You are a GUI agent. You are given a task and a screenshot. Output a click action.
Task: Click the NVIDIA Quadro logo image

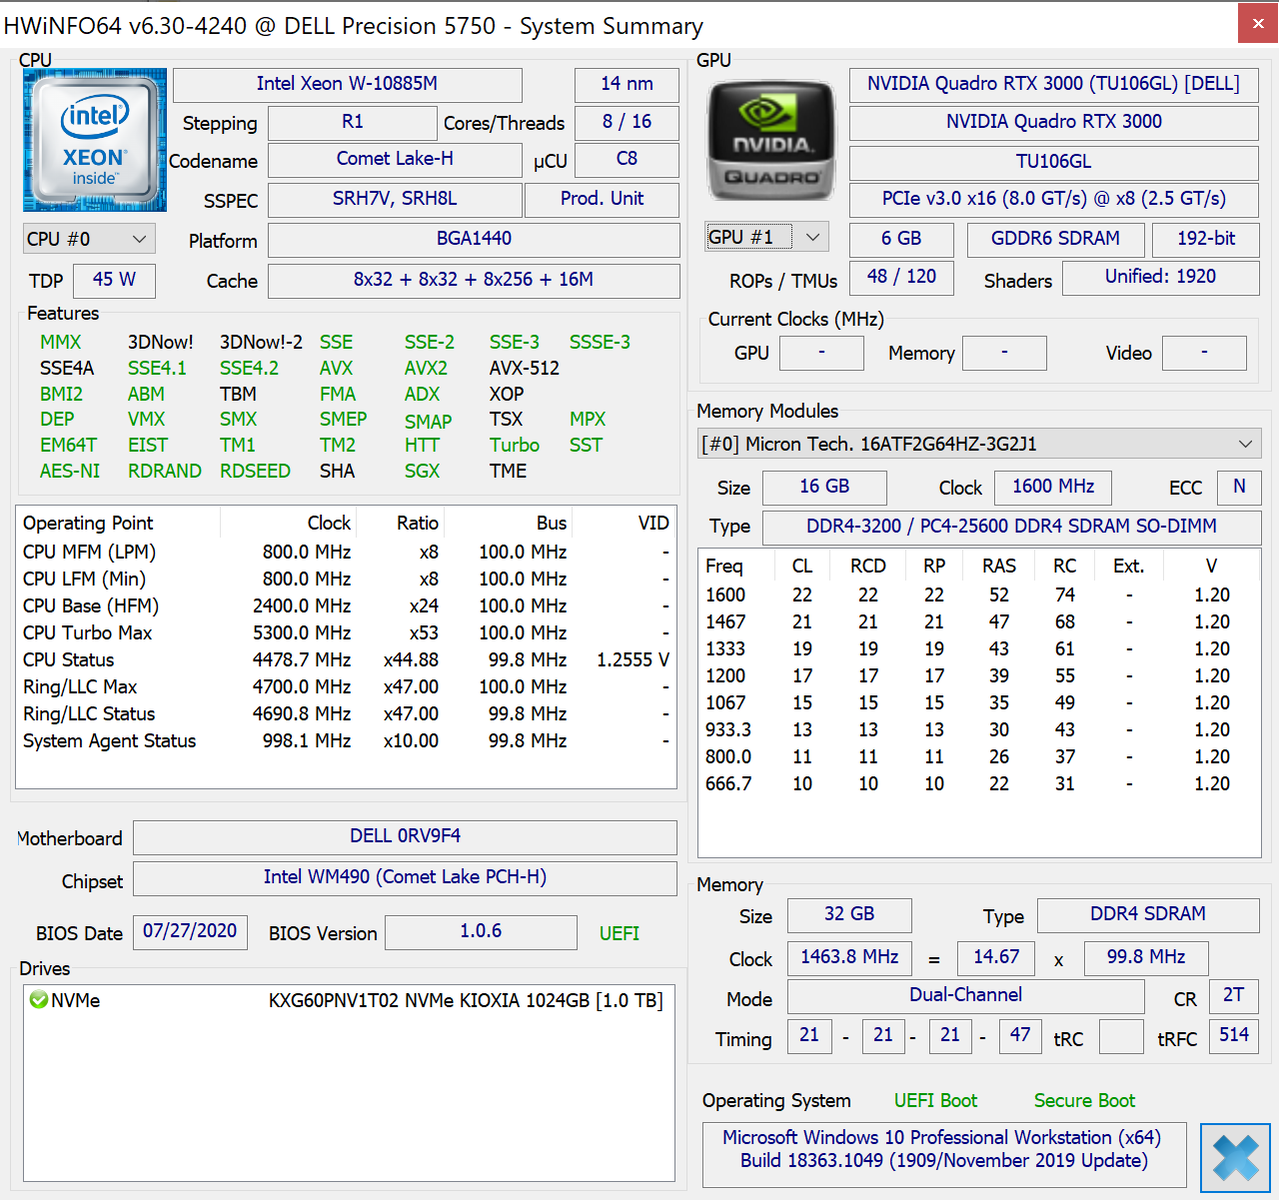click(x=771, y=141)
